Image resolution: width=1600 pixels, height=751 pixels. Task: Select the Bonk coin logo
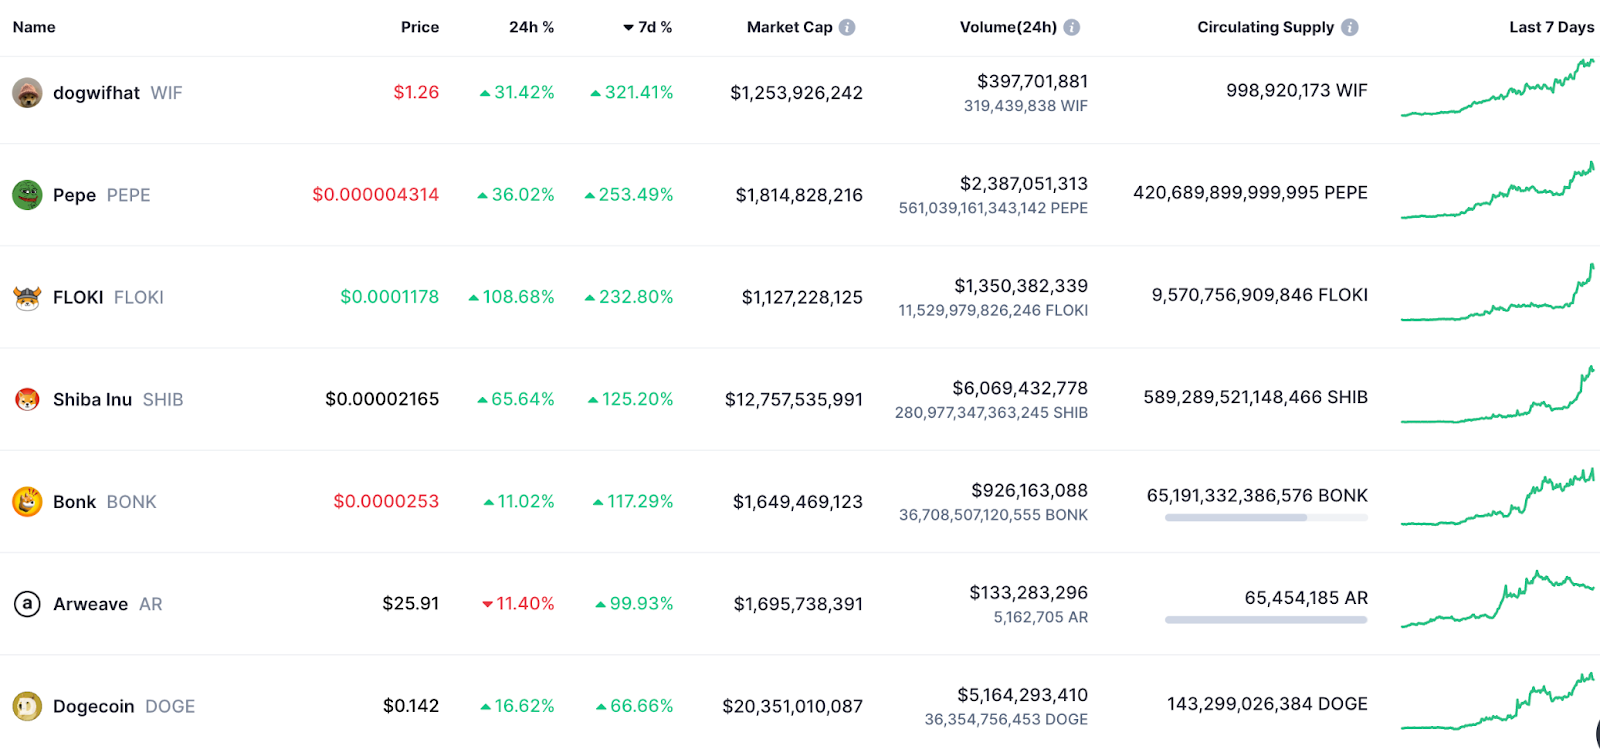pyautogui.click(x=27, y=501)
